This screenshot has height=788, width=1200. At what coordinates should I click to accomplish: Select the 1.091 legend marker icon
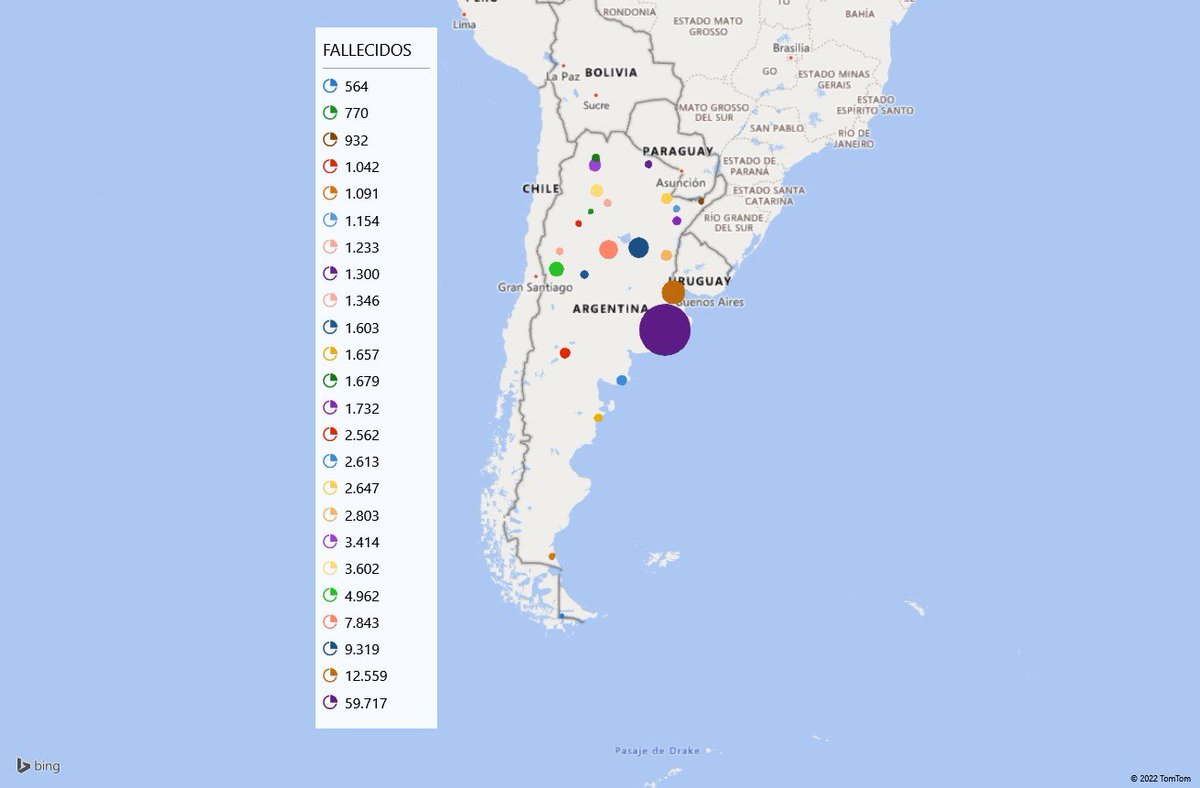click(x=330, y=194)
